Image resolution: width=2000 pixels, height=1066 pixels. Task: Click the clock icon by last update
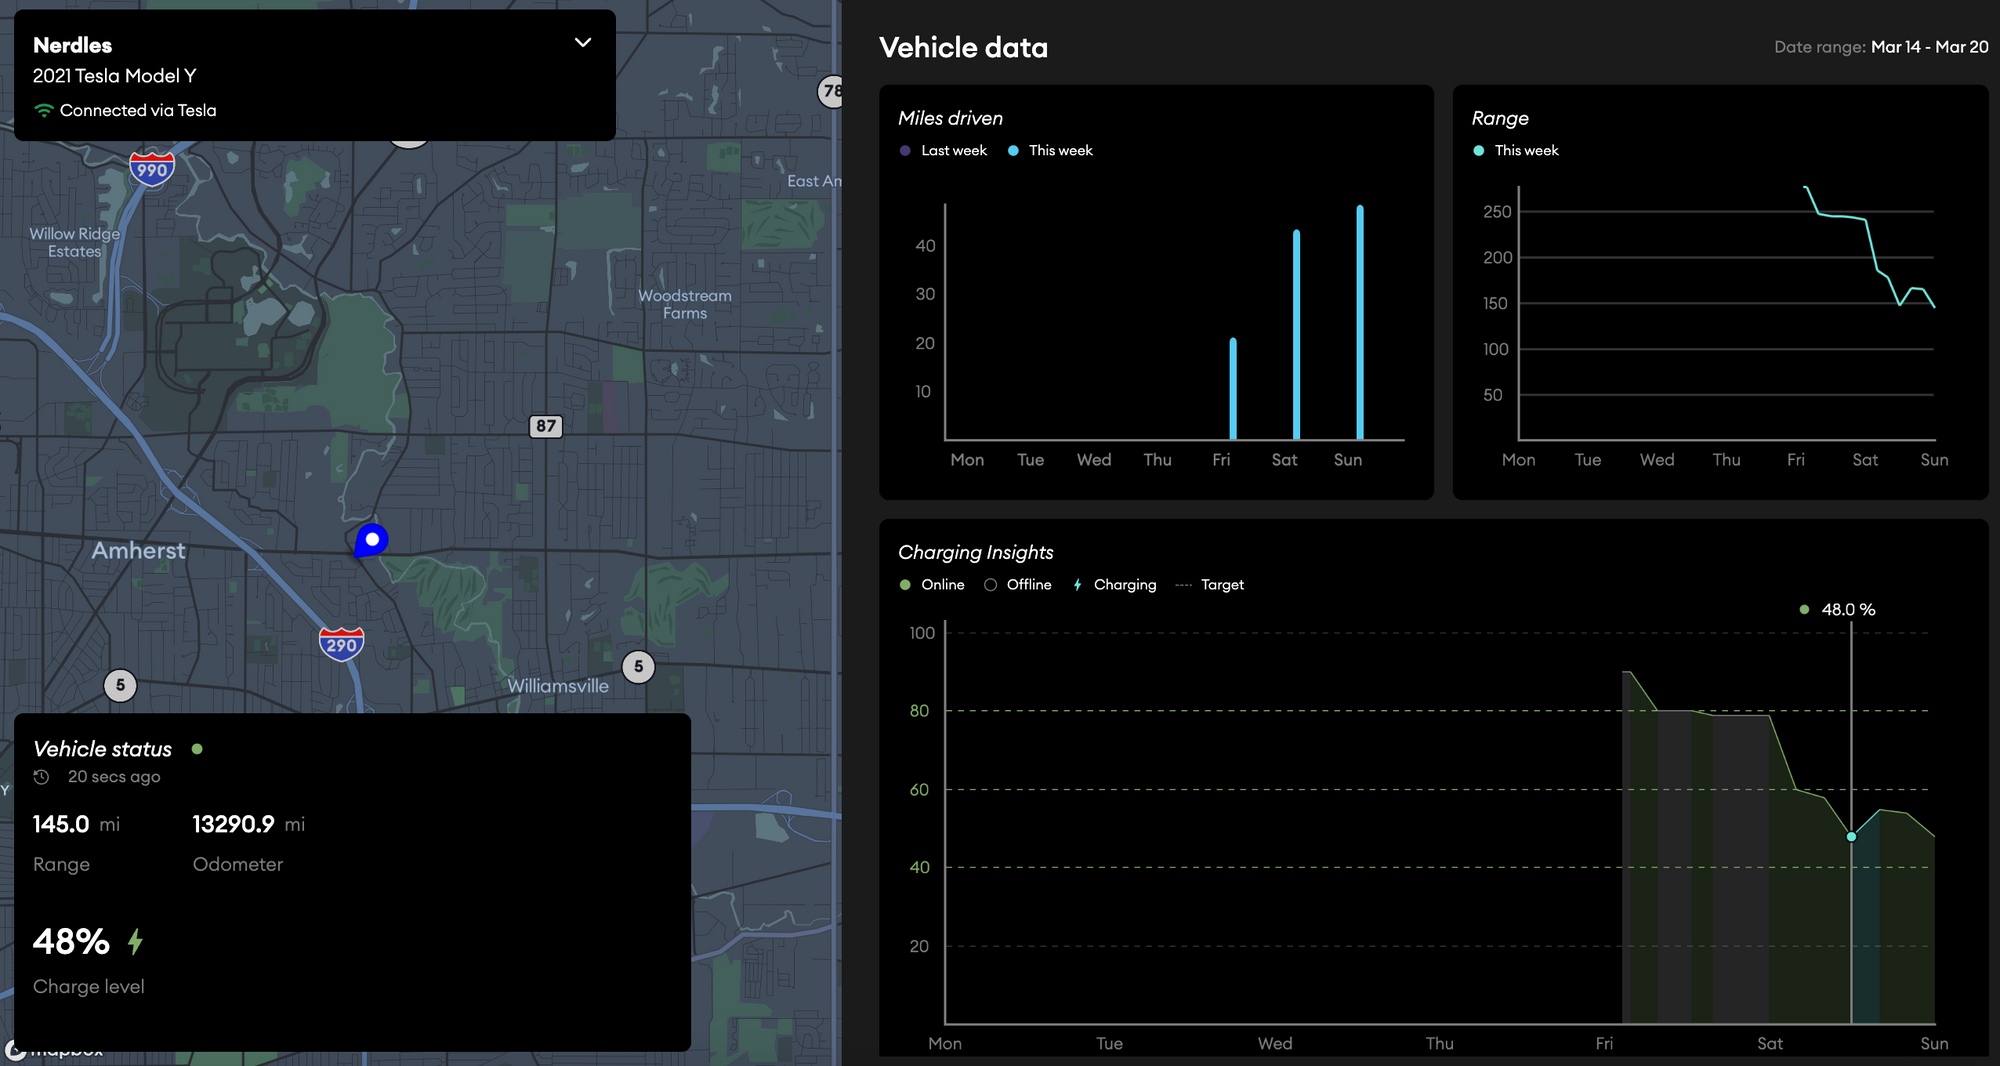pos(41,777)
